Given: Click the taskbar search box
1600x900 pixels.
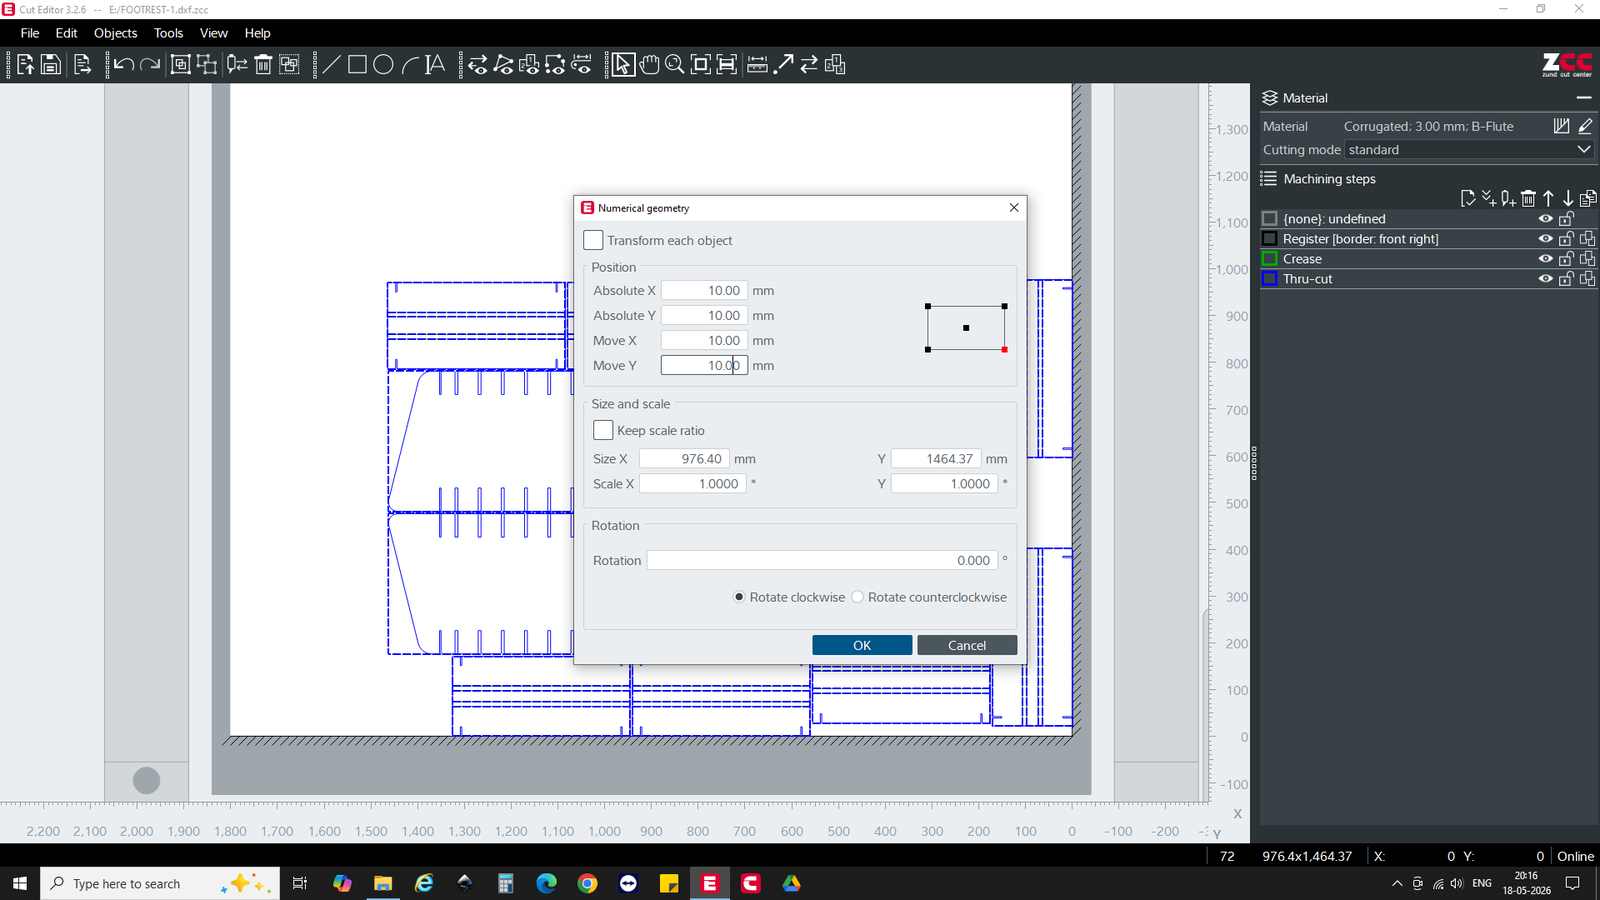Looking at the screenshot, I should [160, 883].
